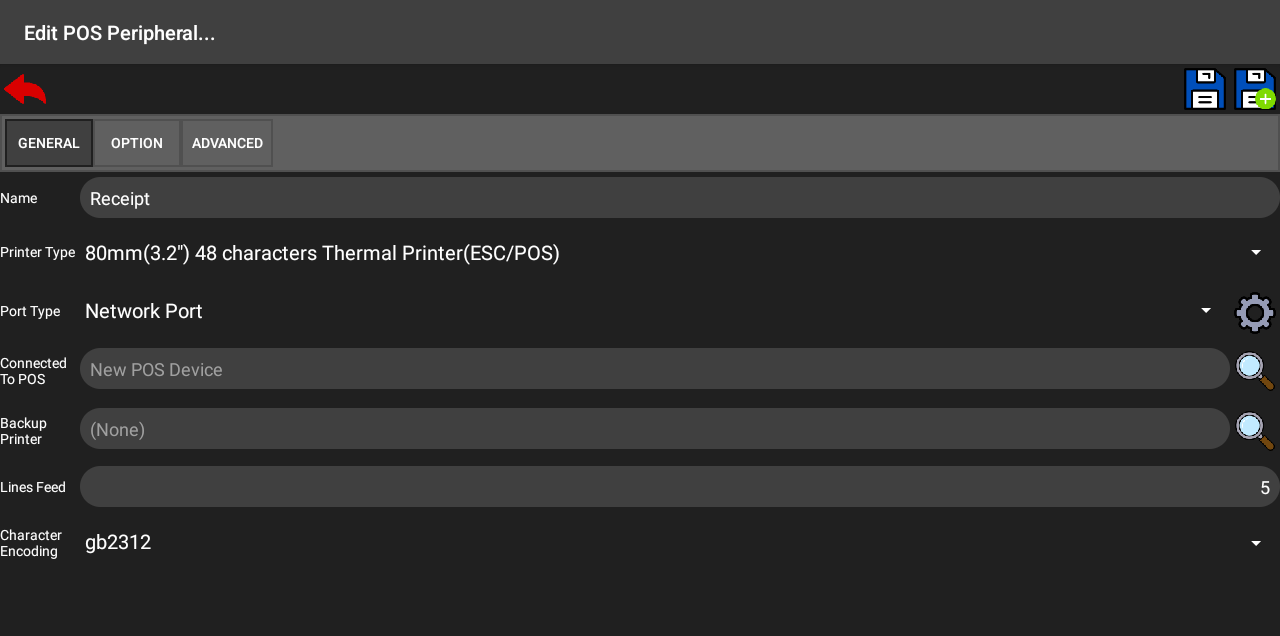Focus the Name field containing Receipt
This screenshot has height=636, width=1280.
(680, 198)
